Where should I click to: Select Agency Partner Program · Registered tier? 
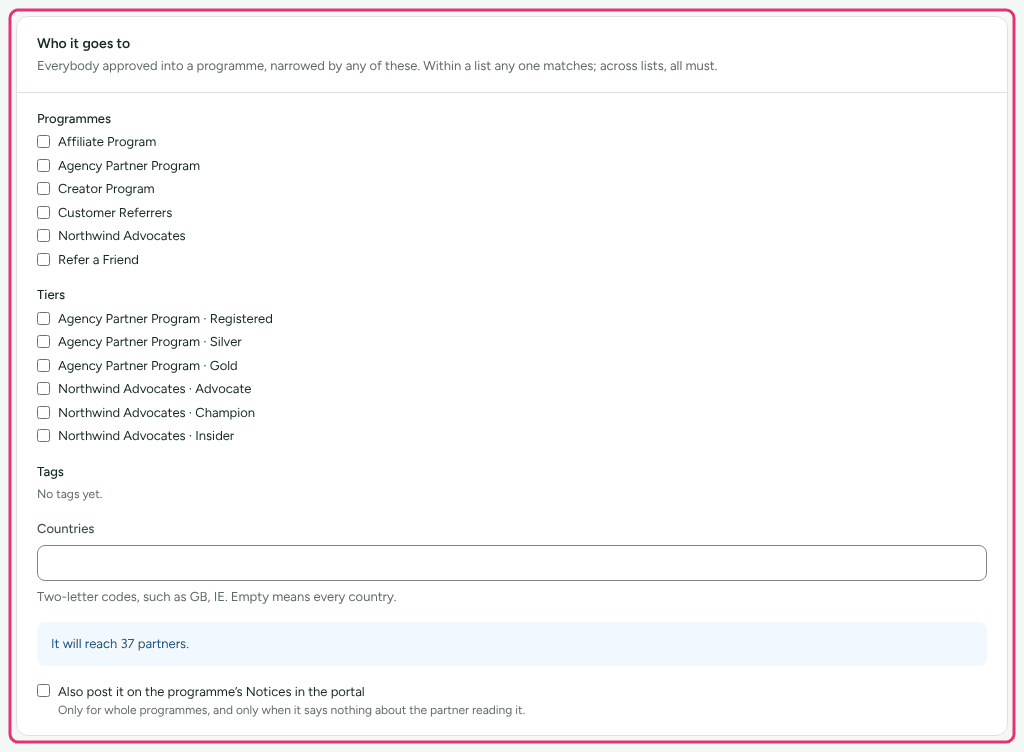(44, 319)
